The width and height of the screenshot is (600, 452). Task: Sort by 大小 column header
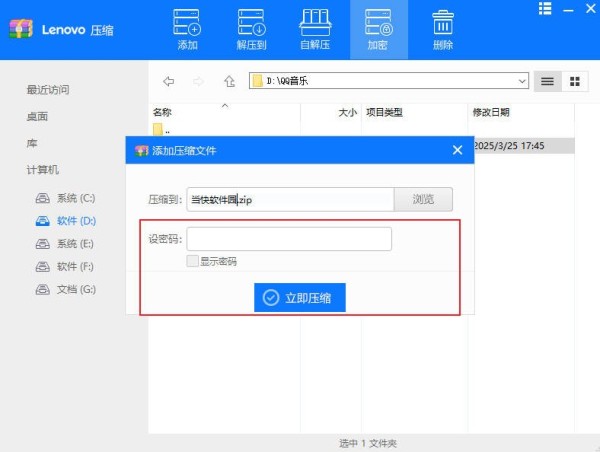click(347, 112)
